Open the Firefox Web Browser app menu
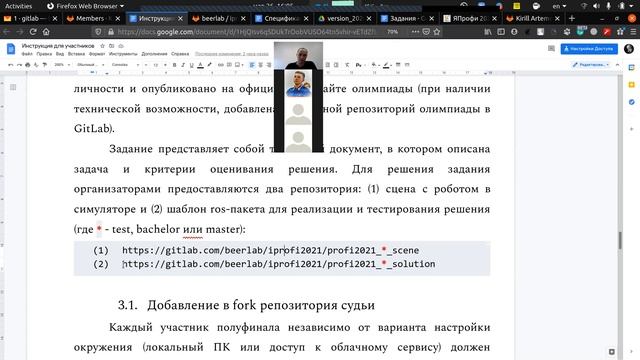 [x=86, y=6]
